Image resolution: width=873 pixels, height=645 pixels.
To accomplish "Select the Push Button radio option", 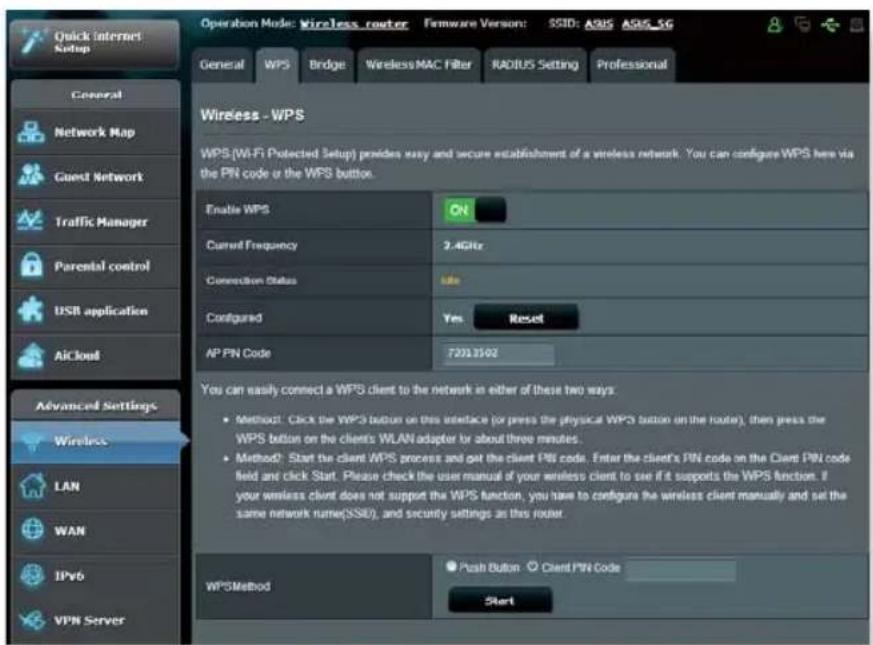I will point(452,567).
